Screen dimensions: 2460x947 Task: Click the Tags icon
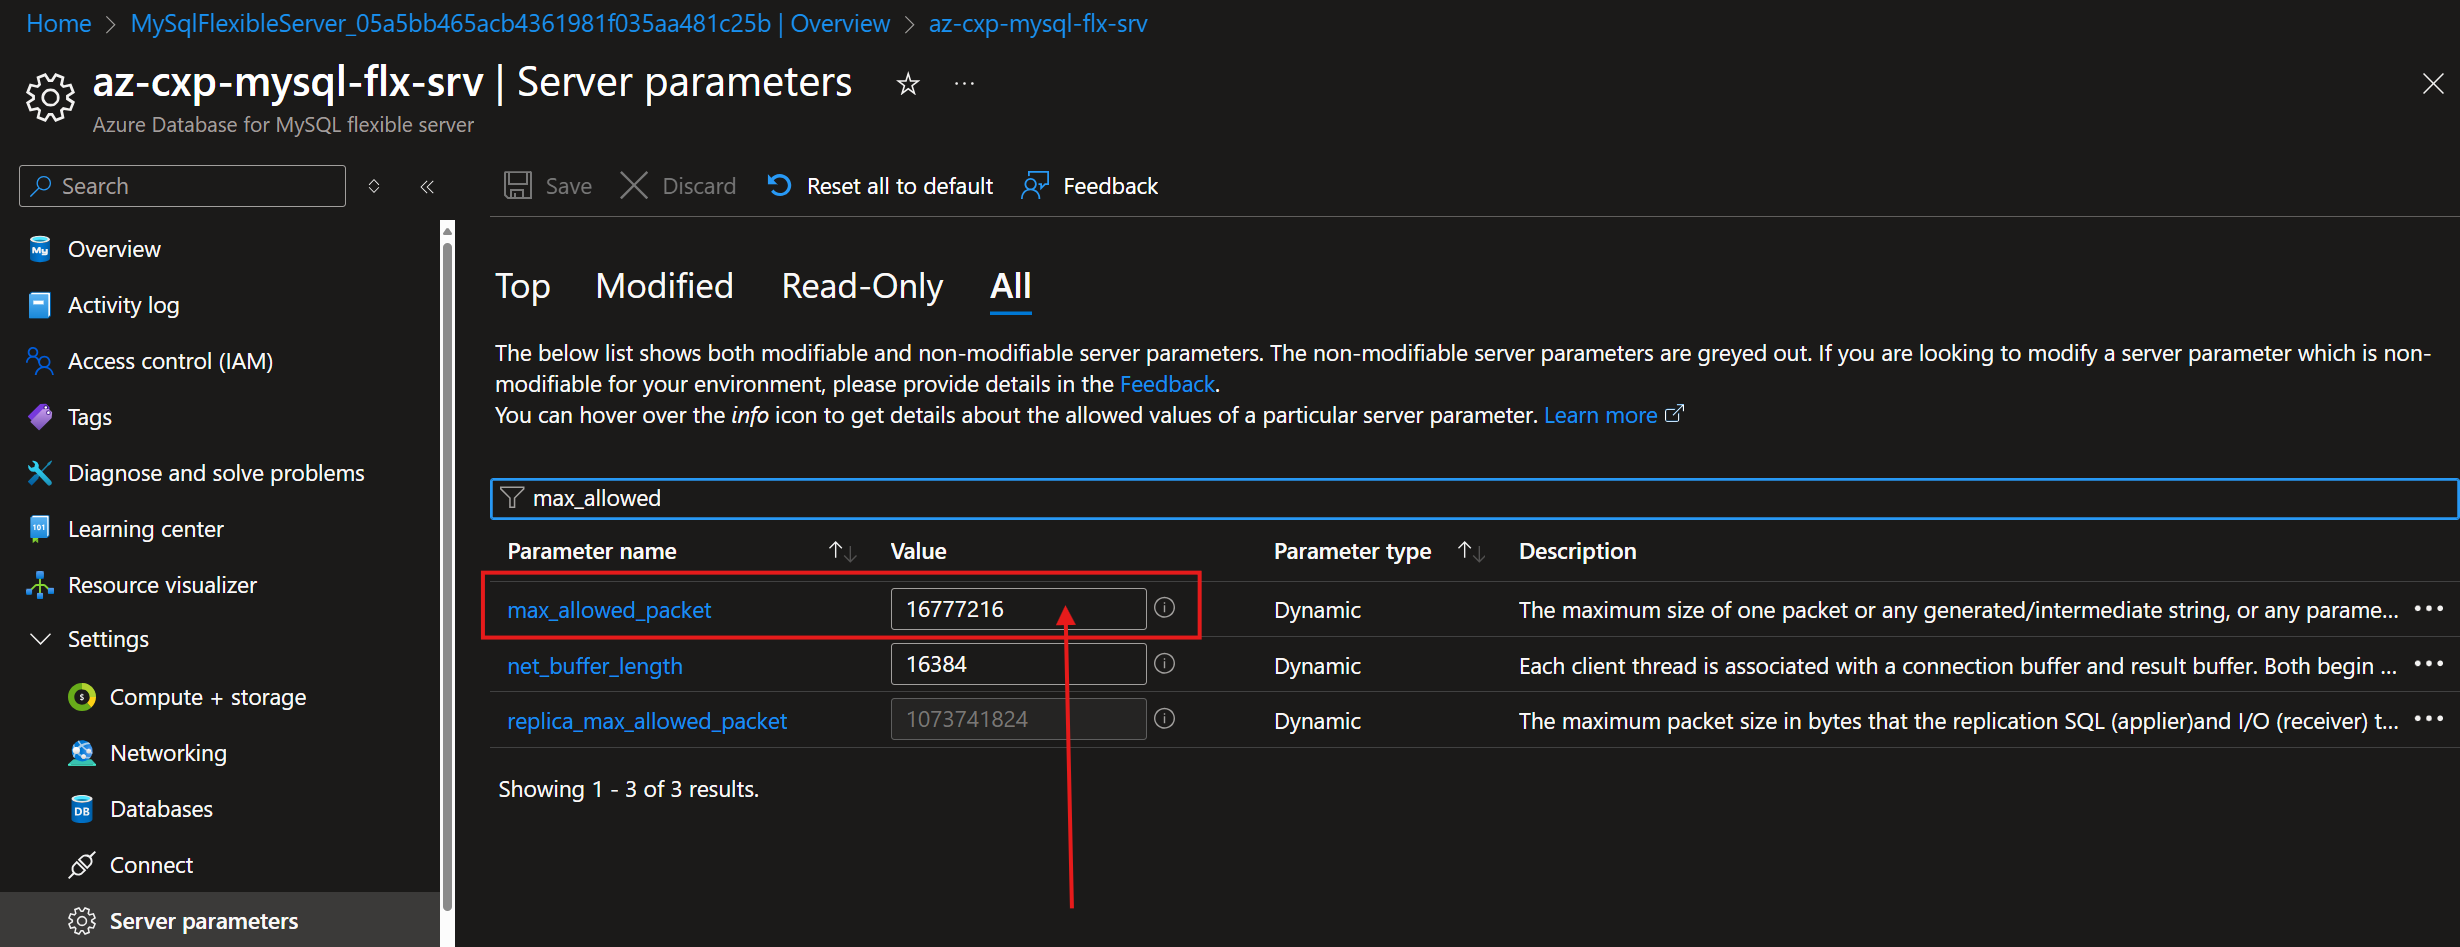coord(40,417)
